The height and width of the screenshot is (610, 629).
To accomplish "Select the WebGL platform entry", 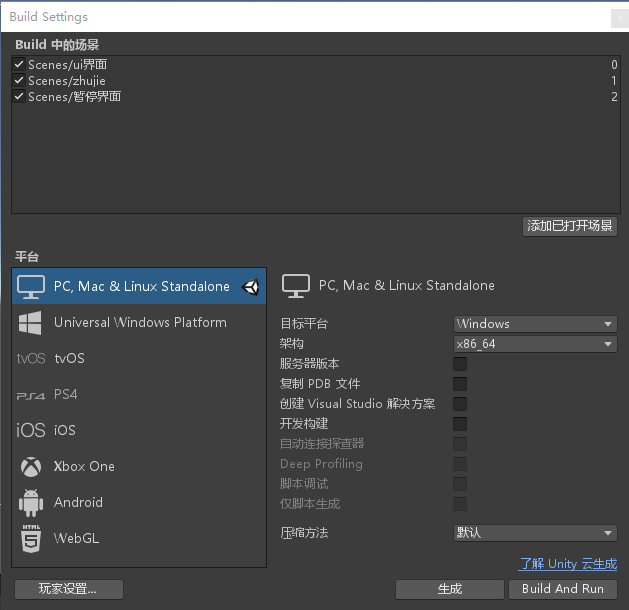I will (x=139, y=539).
